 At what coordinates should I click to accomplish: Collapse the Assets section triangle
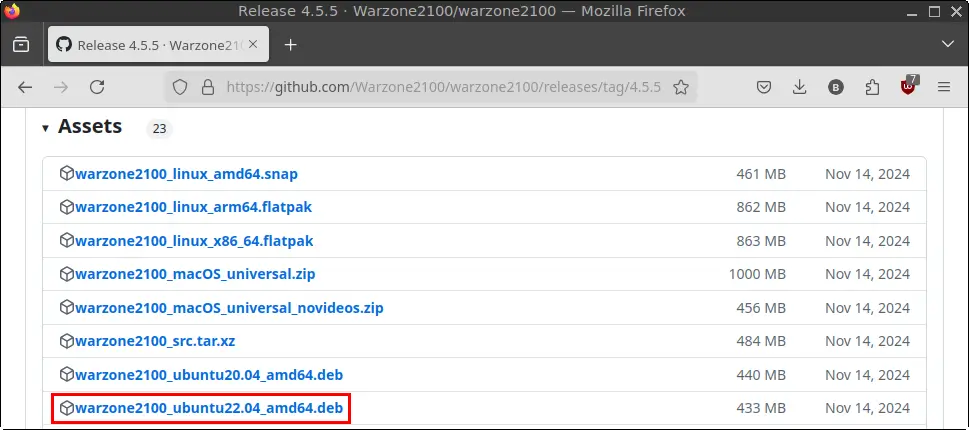click(x=45, y=129)
